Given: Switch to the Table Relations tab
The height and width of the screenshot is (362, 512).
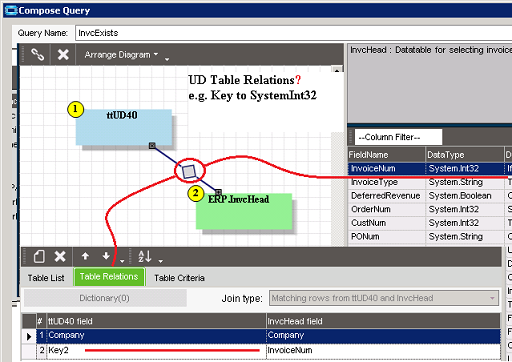Looking at the screenshot, I should [x=109, y=277].
